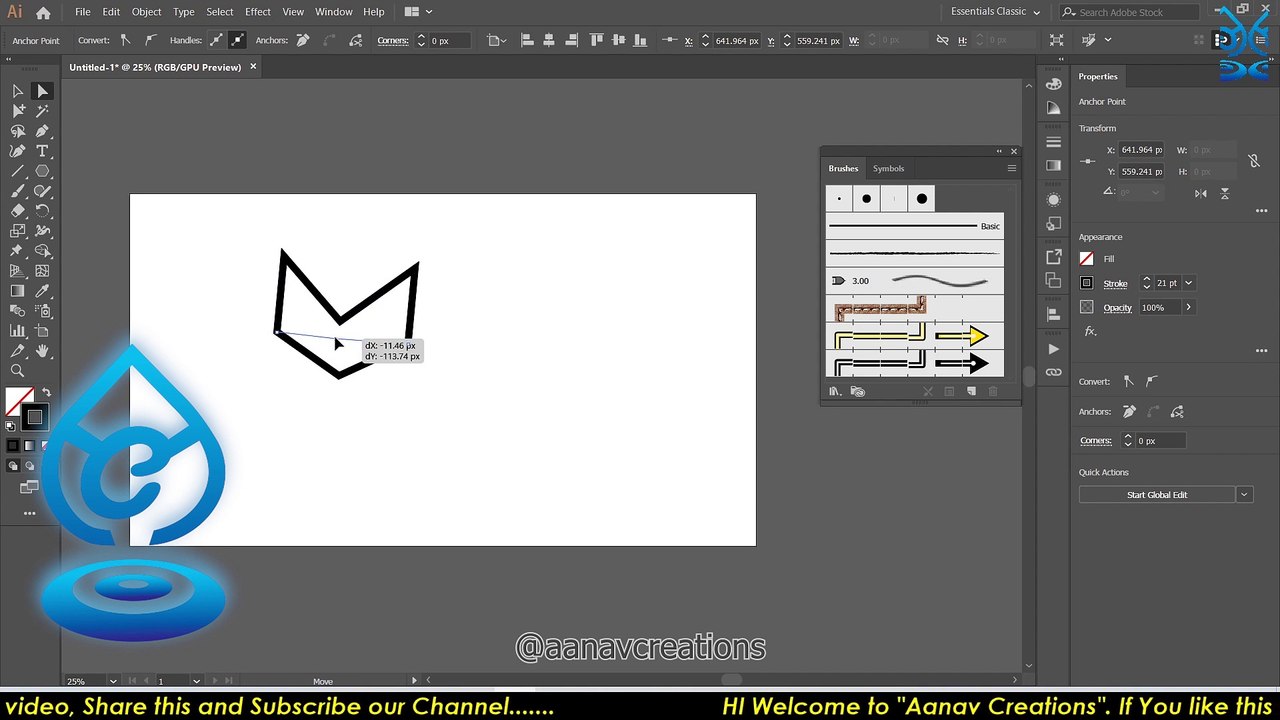Select the Polygon shape tool
Viewport: 1280px width, 720px height.
tap(42, 171)
